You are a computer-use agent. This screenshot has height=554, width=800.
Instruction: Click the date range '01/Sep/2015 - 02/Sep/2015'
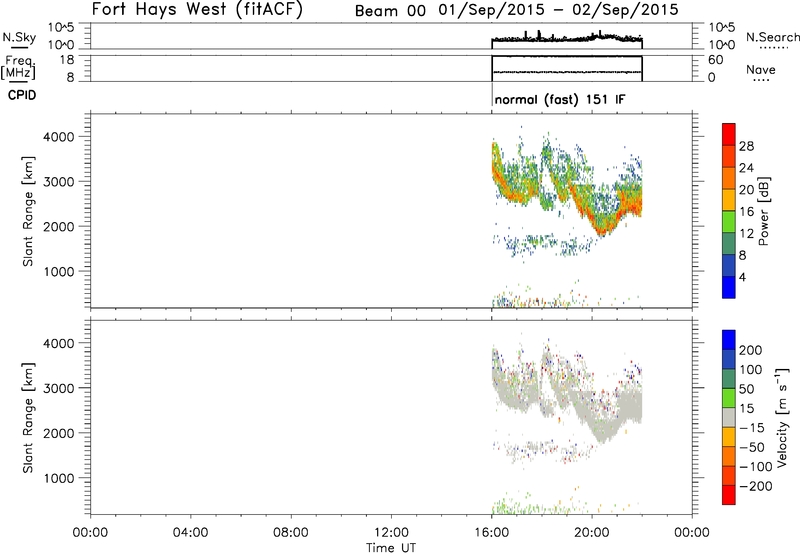coord(559,10)
